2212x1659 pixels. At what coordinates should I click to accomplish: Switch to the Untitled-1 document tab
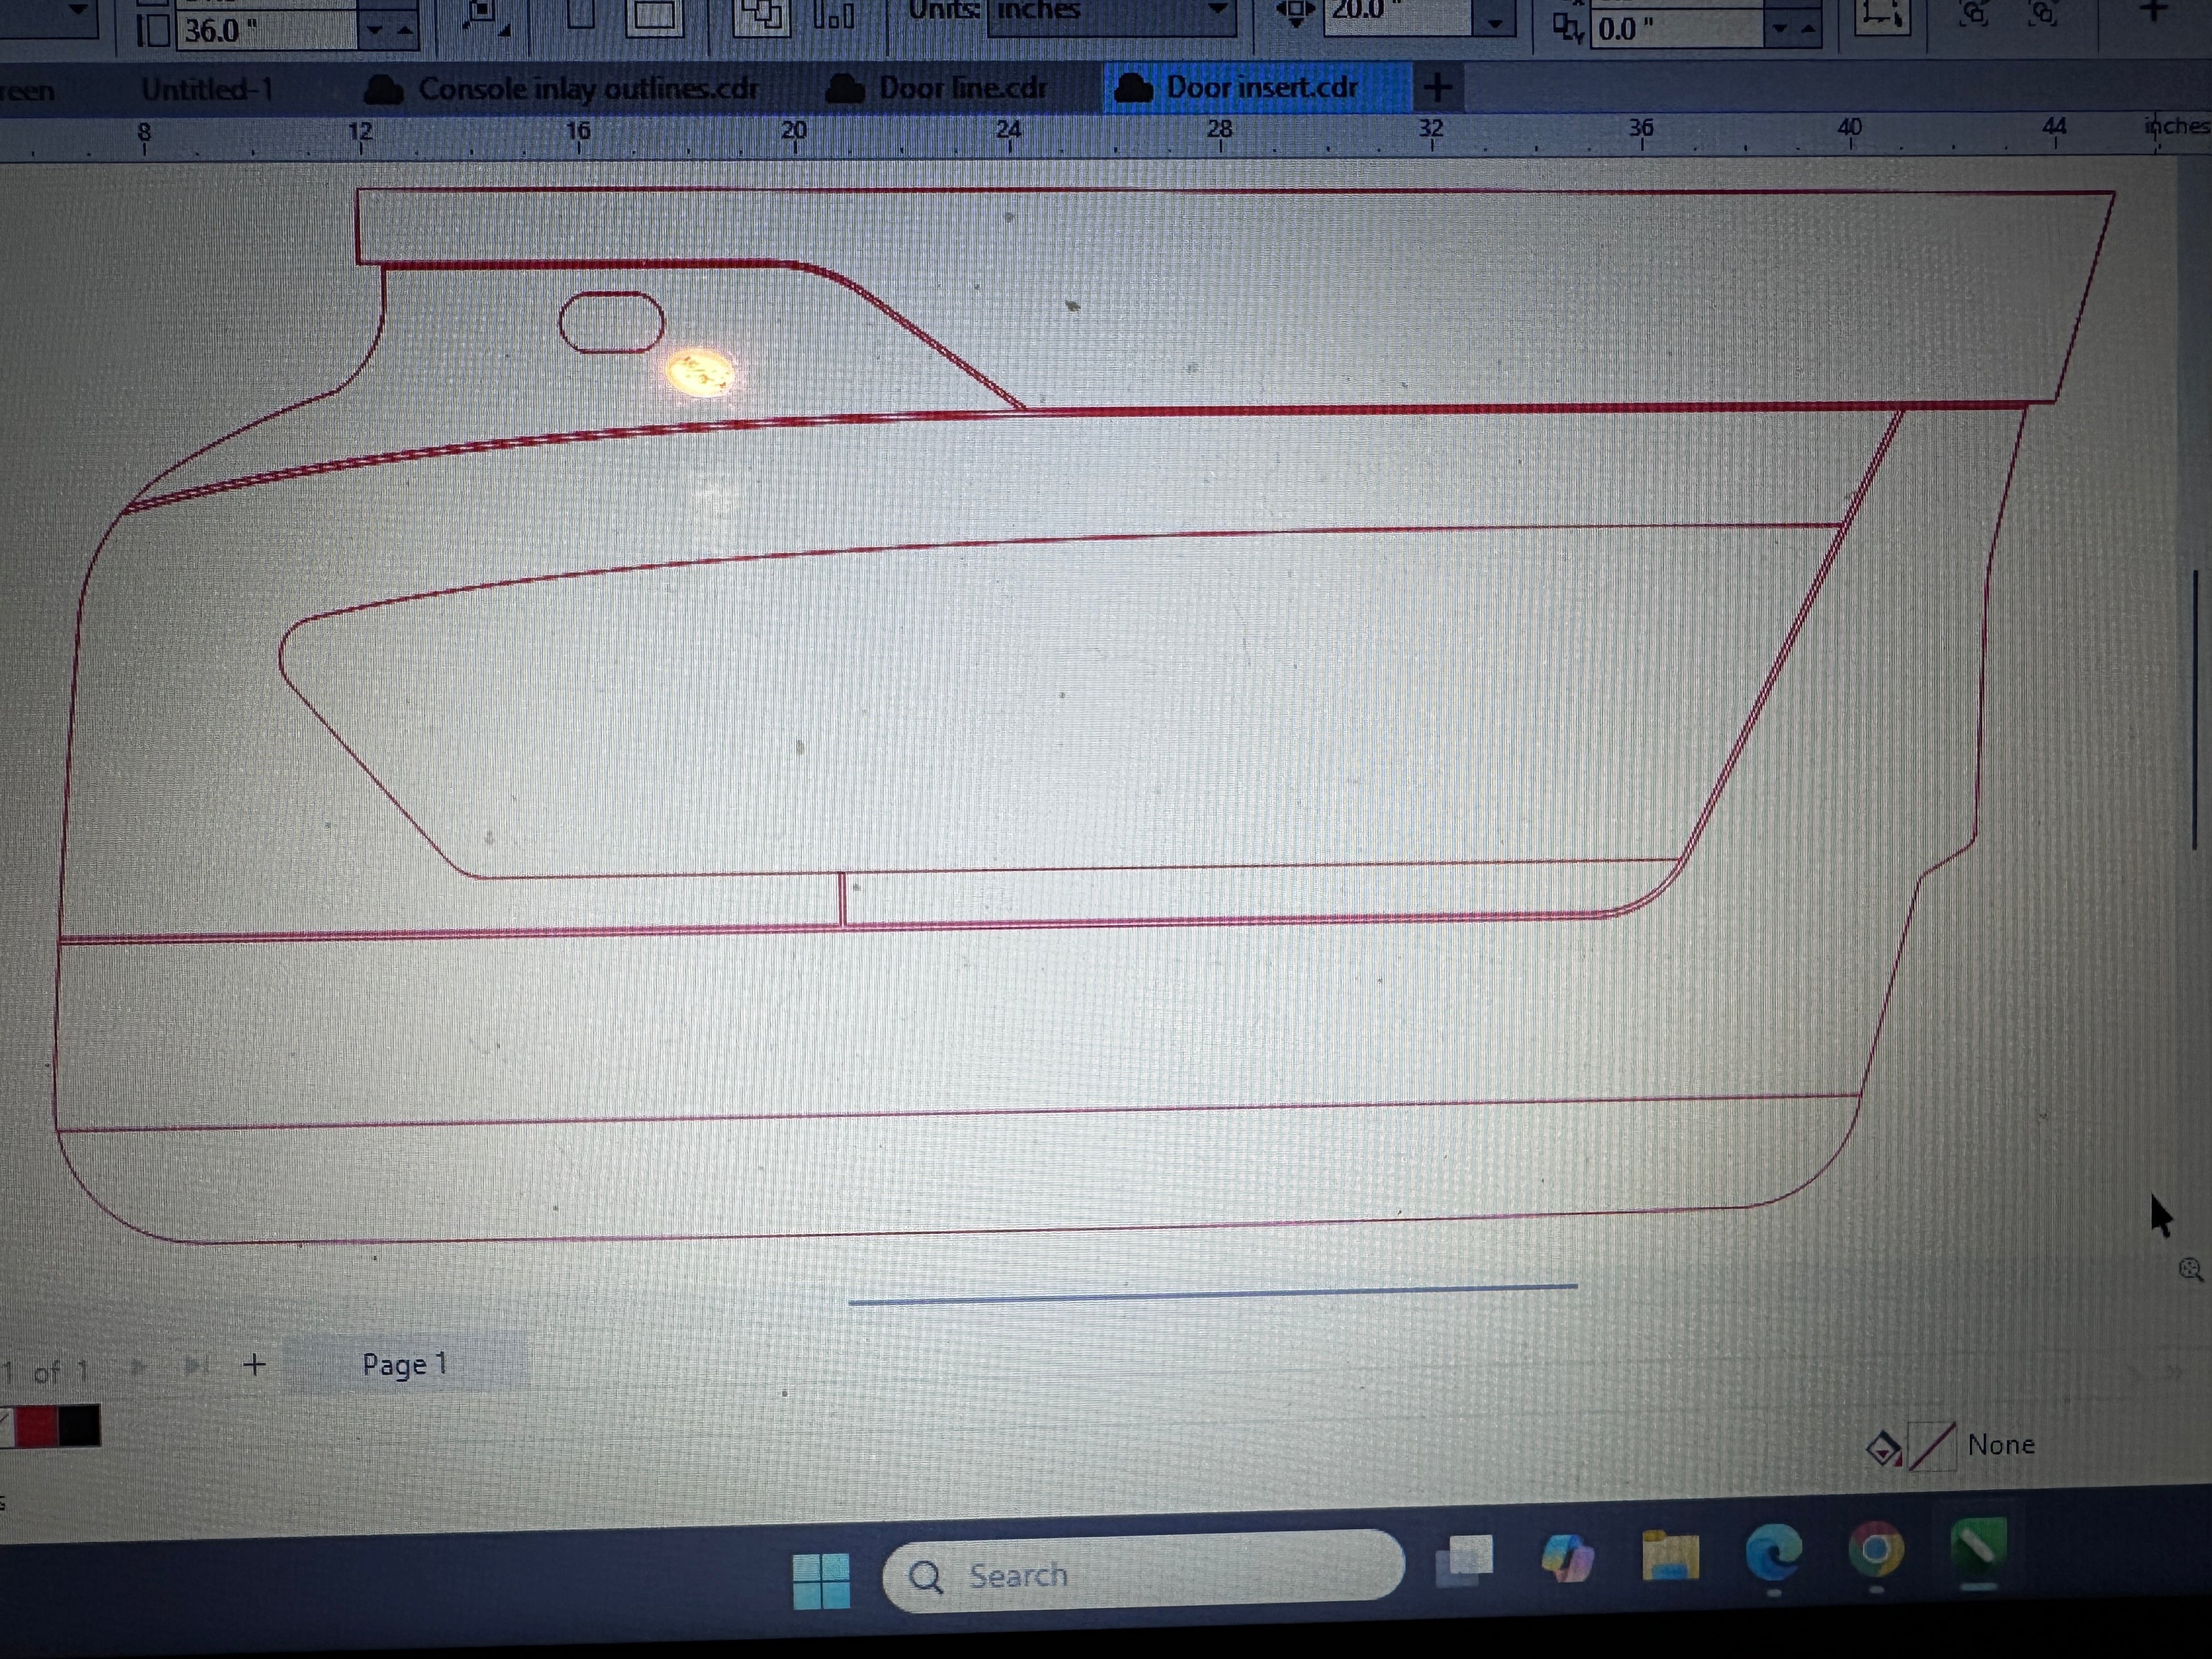(206, 90)
